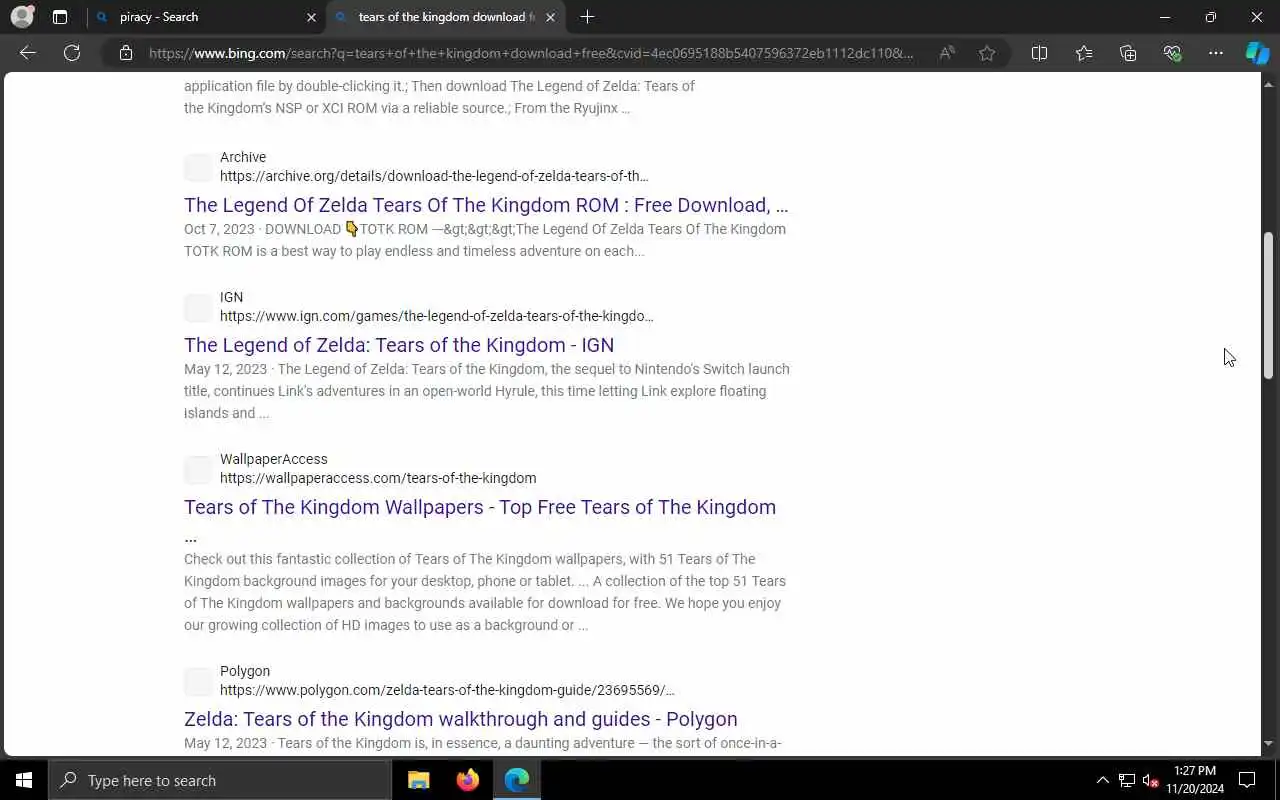The width and height of the screenshot is (1280, 800).
Task: Click the IGN site favicon
Action: coord(198,307)
